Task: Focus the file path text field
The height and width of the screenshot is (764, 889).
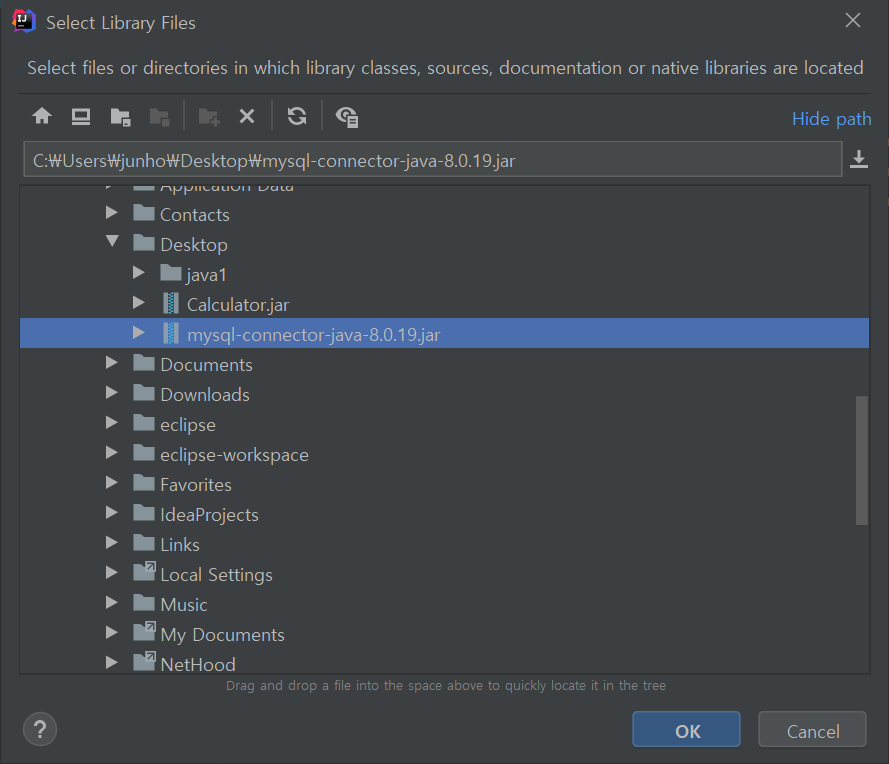Action: [x=433, y=160]
